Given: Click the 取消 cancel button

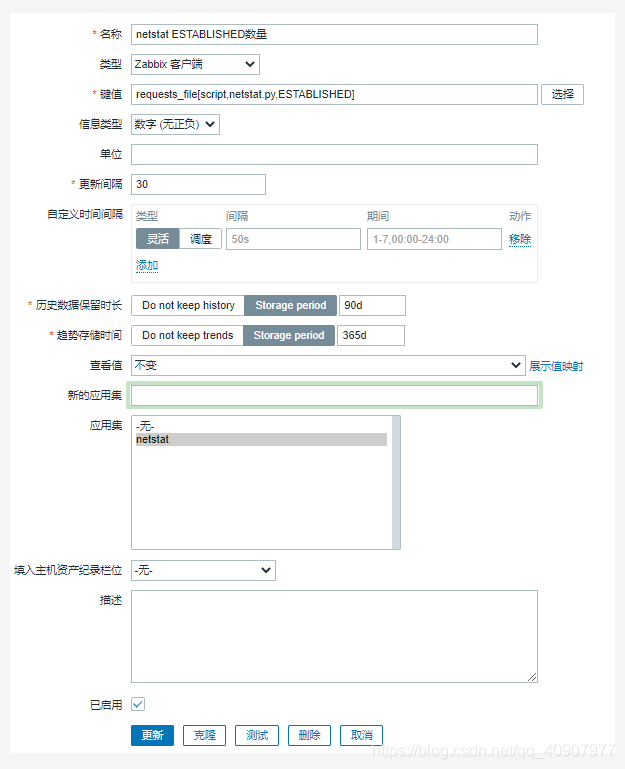Looking at the screenshot, I should 361,735.
